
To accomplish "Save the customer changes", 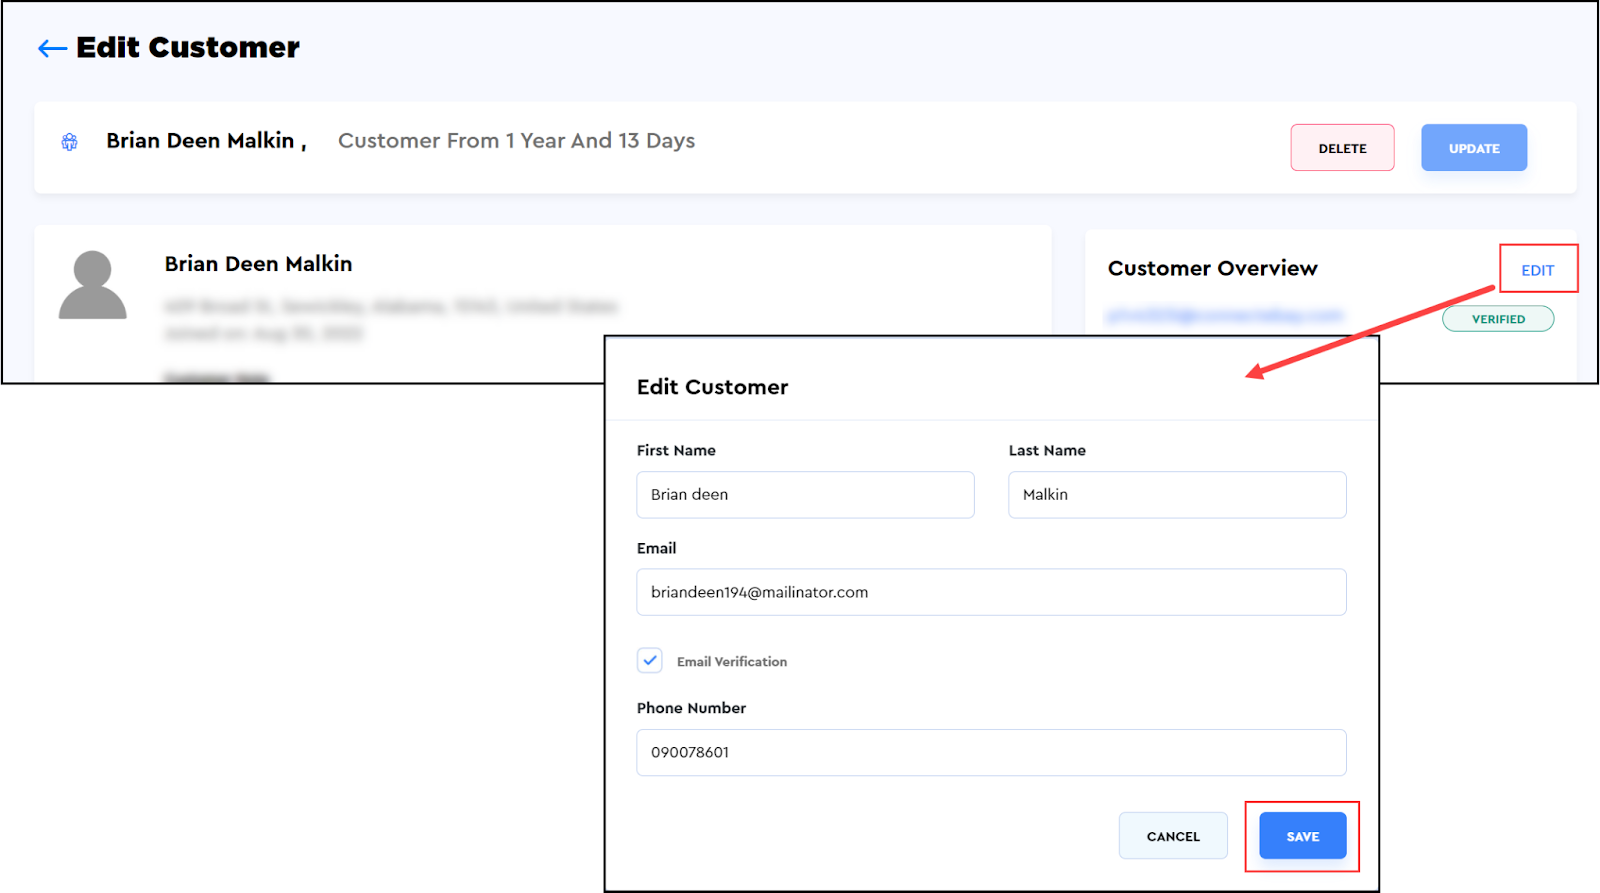I will pos(1302,836).
